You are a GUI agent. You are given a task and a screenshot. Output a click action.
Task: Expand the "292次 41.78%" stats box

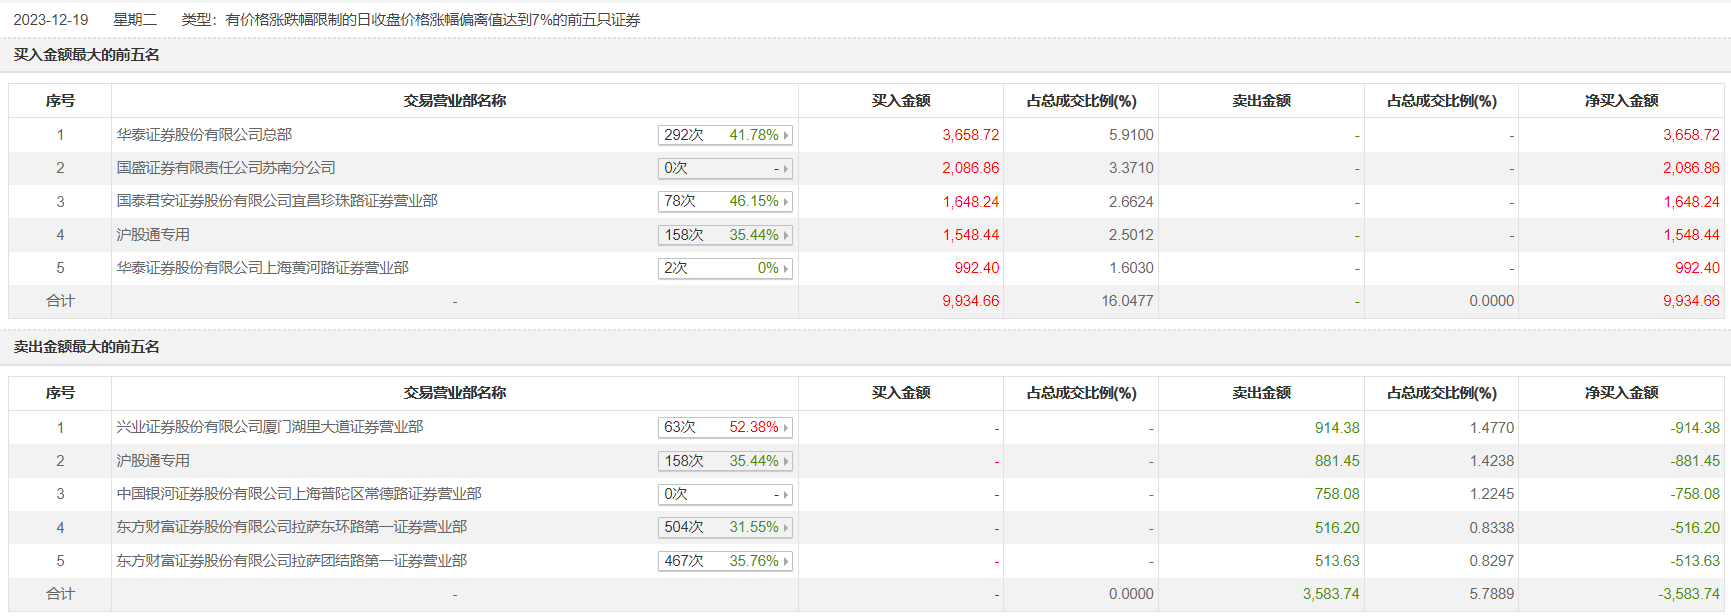(725, 135)
